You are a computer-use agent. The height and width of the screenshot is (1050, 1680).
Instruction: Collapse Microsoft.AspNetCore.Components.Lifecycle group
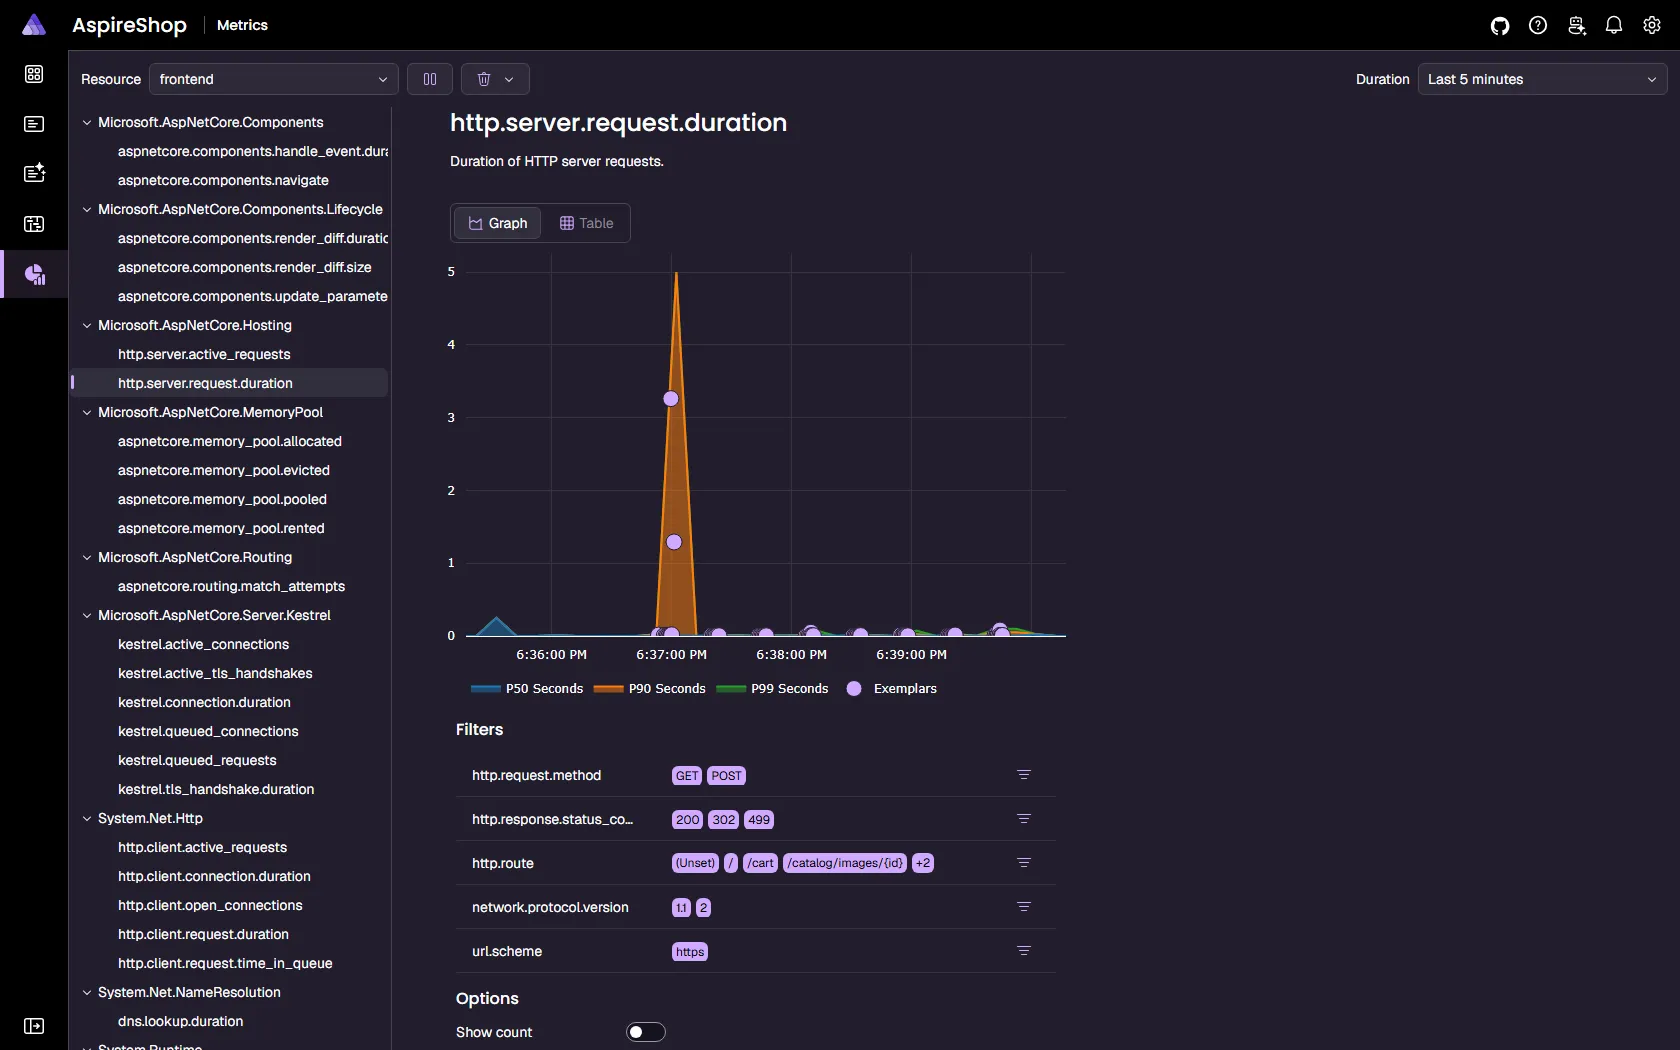(x=87, y=209)
